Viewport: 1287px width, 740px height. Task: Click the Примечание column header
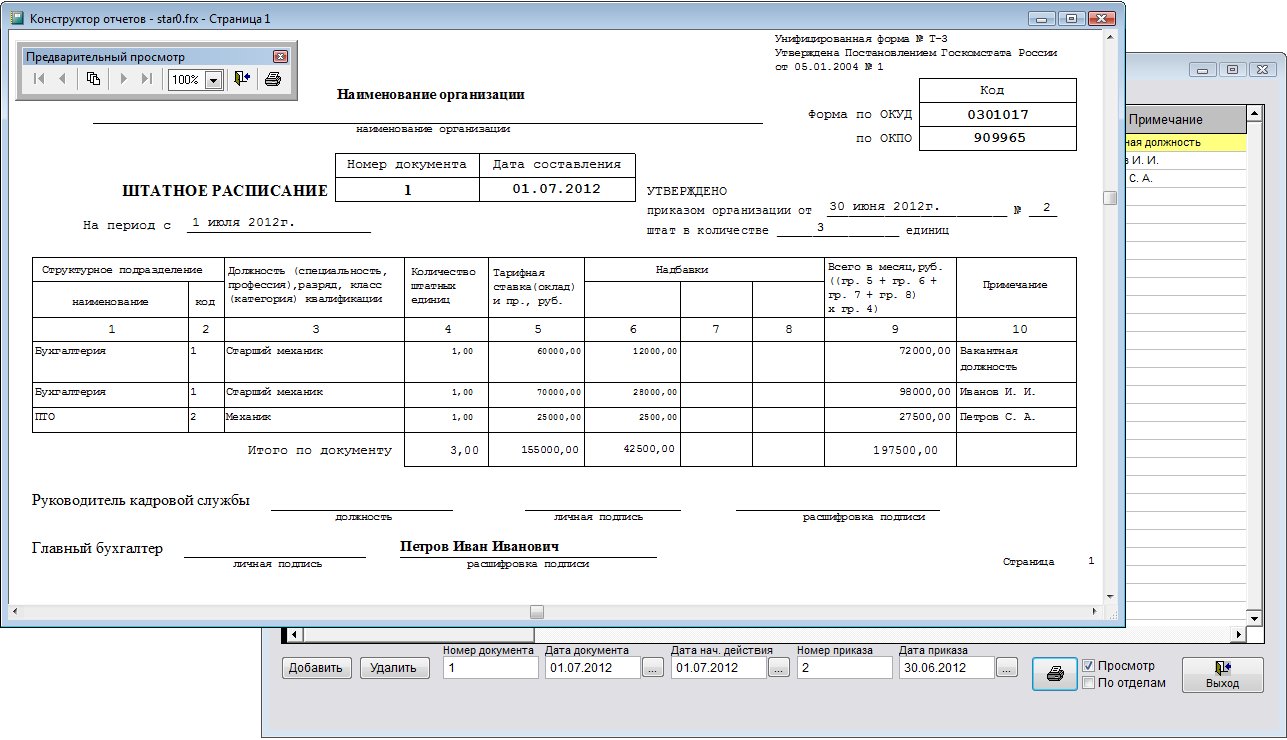(x=1185, y=120)
